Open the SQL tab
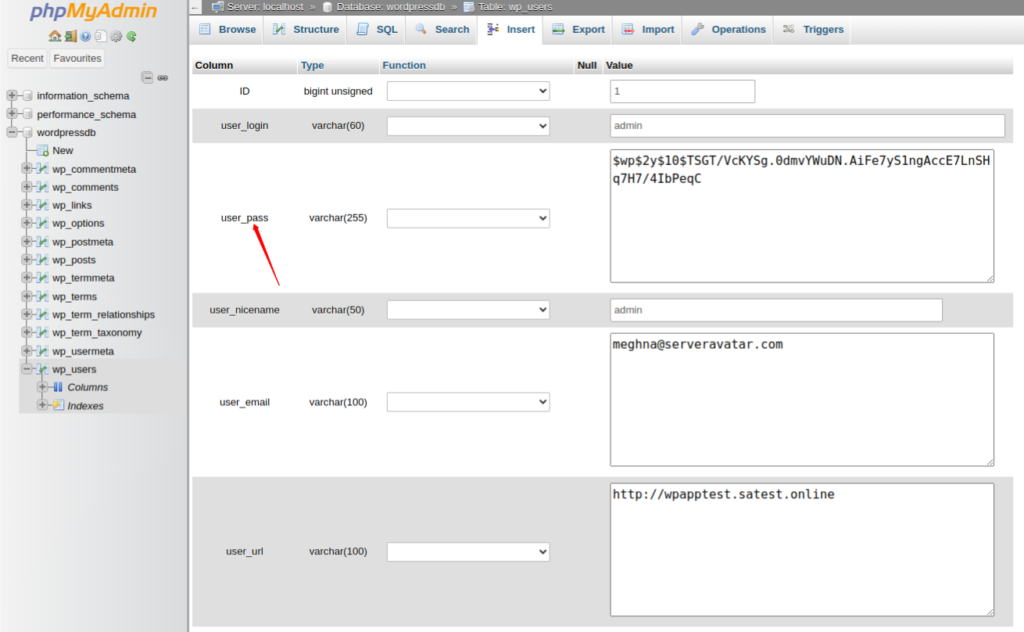Screen dimensions: 1024x632 point(377,29)
